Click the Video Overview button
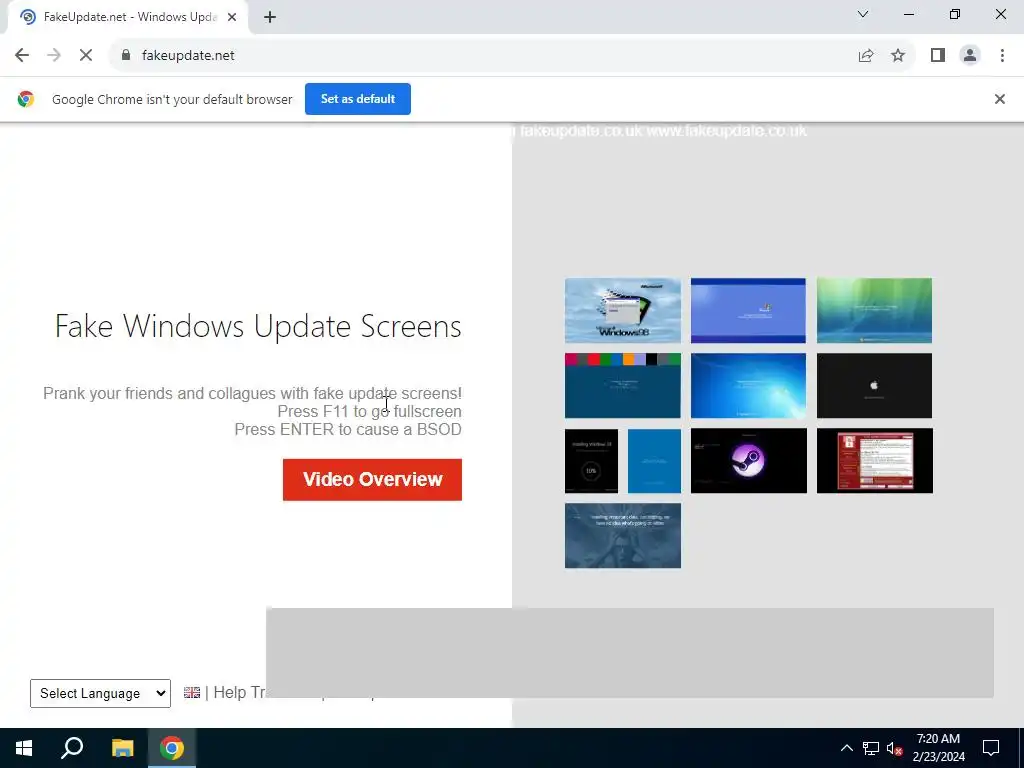This screenshot has width=1024, height=768. [x=372, y=480]
